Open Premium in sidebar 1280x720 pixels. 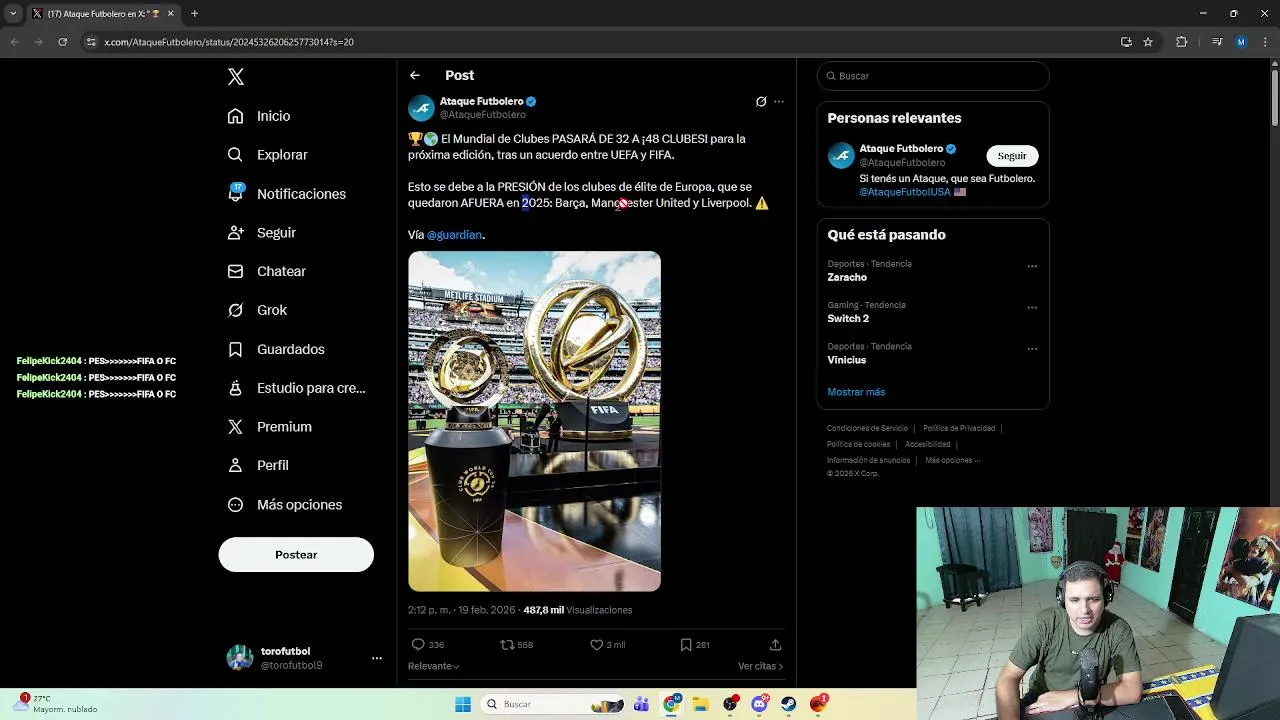[269, 427]
